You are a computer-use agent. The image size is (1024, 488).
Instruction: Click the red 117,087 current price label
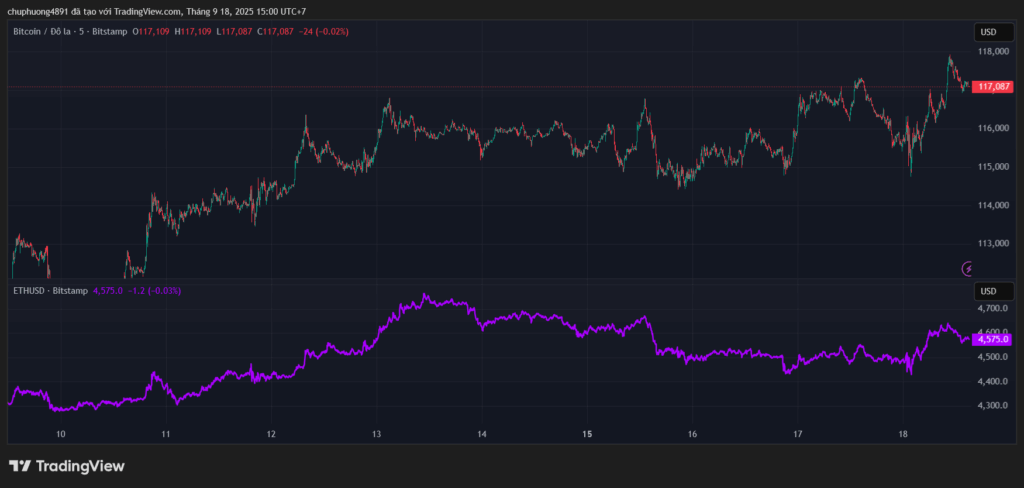(x=993, y=87)
